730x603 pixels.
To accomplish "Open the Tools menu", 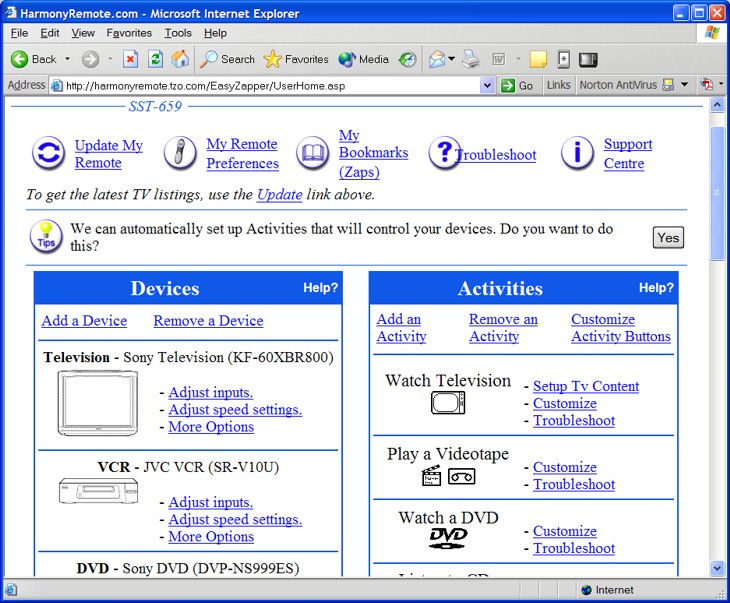I will coord(178,33).
